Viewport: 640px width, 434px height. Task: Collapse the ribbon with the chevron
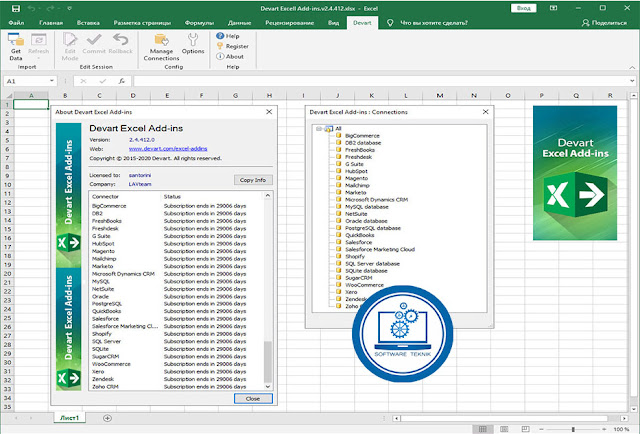[x=632, y=68]
